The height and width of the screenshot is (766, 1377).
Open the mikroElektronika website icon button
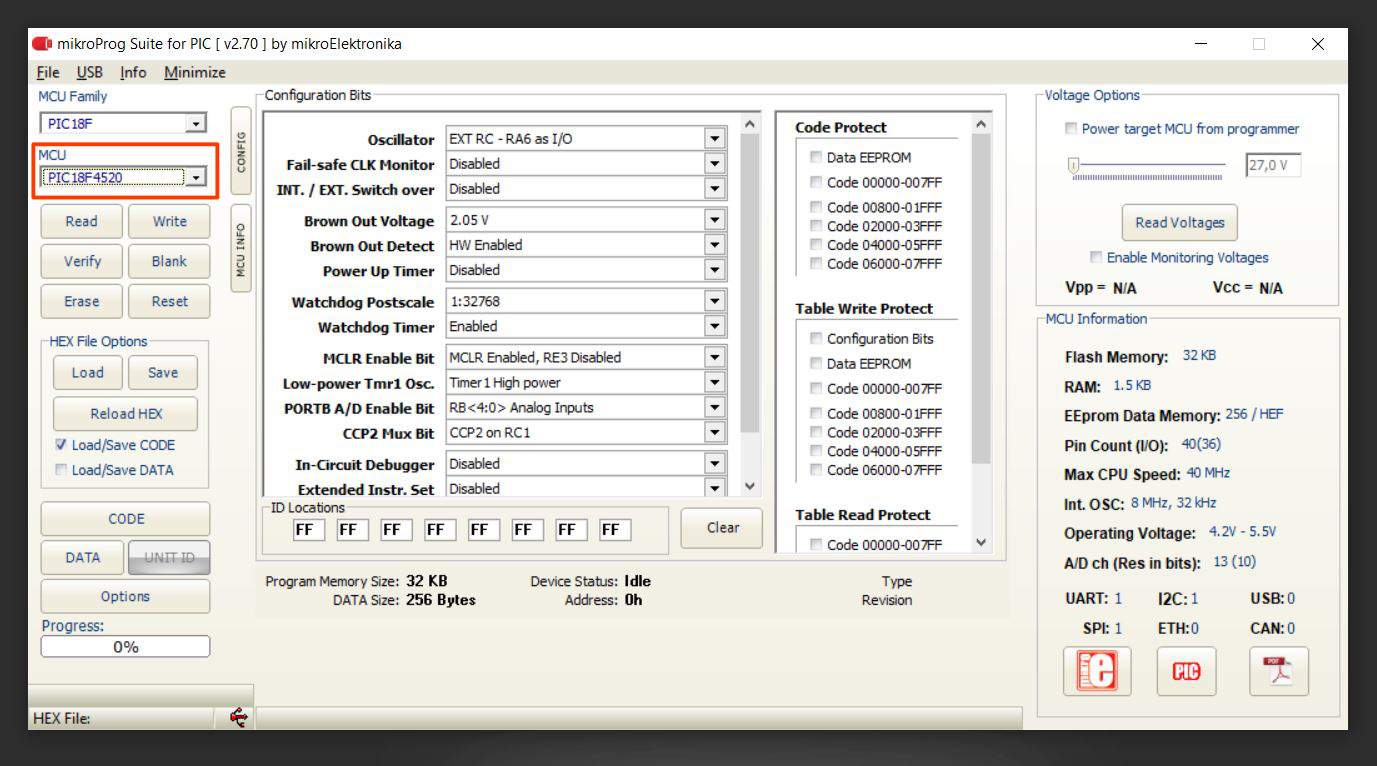click(1097, 671)
